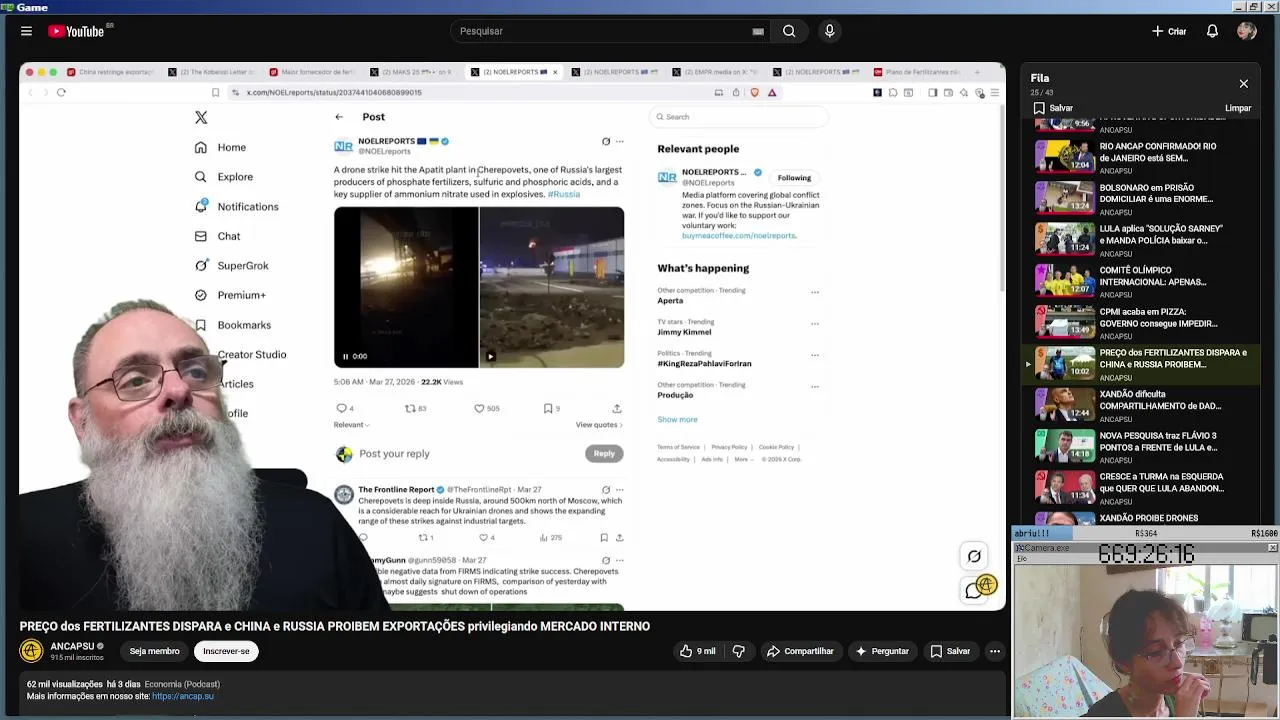This screenshot has height=720, width=1280.
Task: Click the 915 mil inscritos subscriber count
Action: coord(77,658)
